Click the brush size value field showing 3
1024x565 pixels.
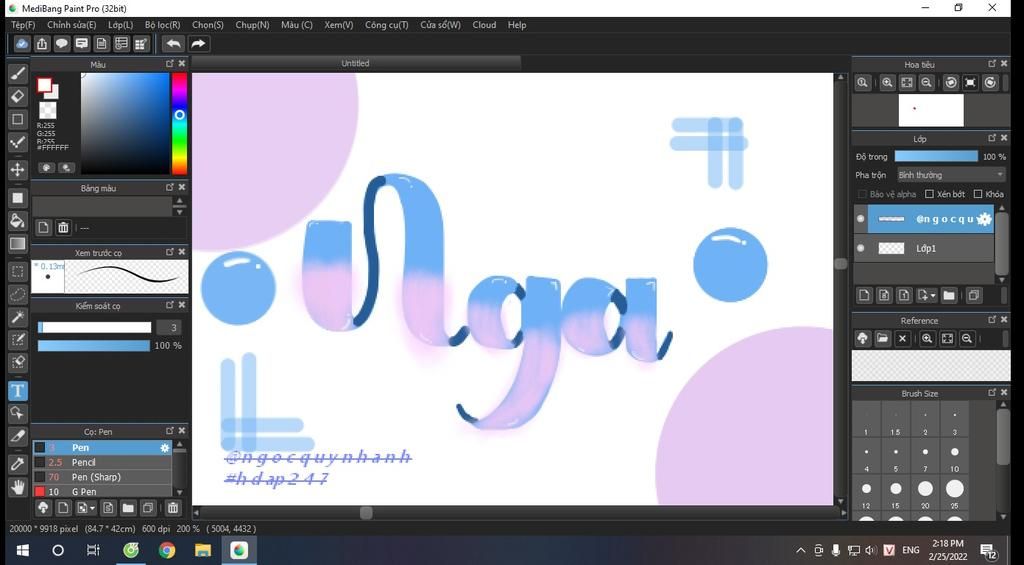[168, 327]
